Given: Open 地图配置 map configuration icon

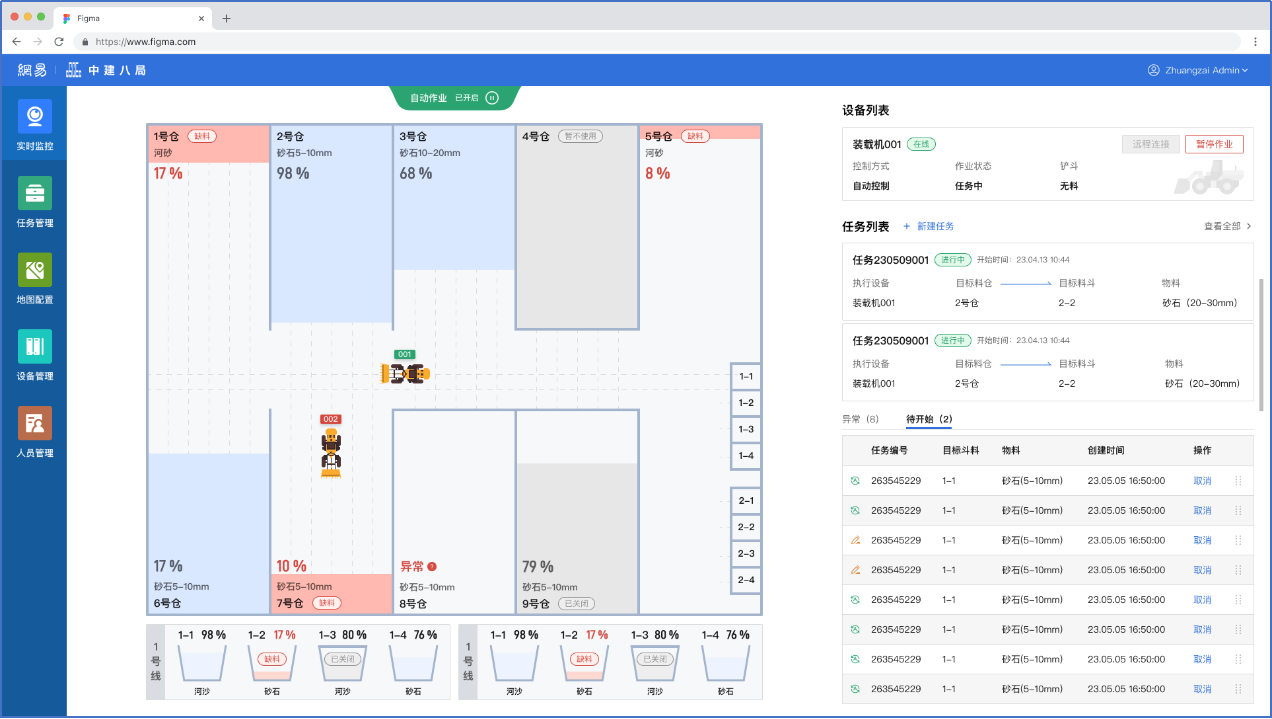Looking at the screenshot, I should click(x=34, y=270).
